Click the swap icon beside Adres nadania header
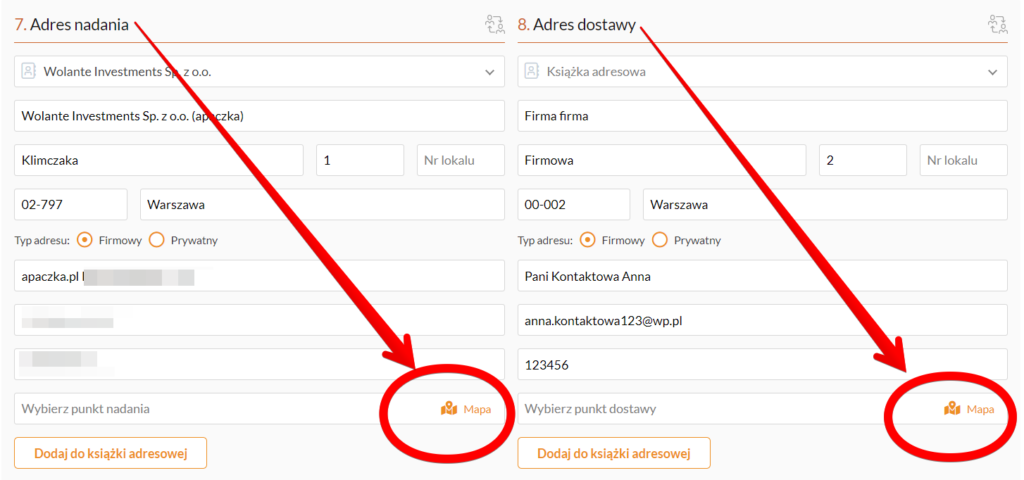 [x=494, y=25]
